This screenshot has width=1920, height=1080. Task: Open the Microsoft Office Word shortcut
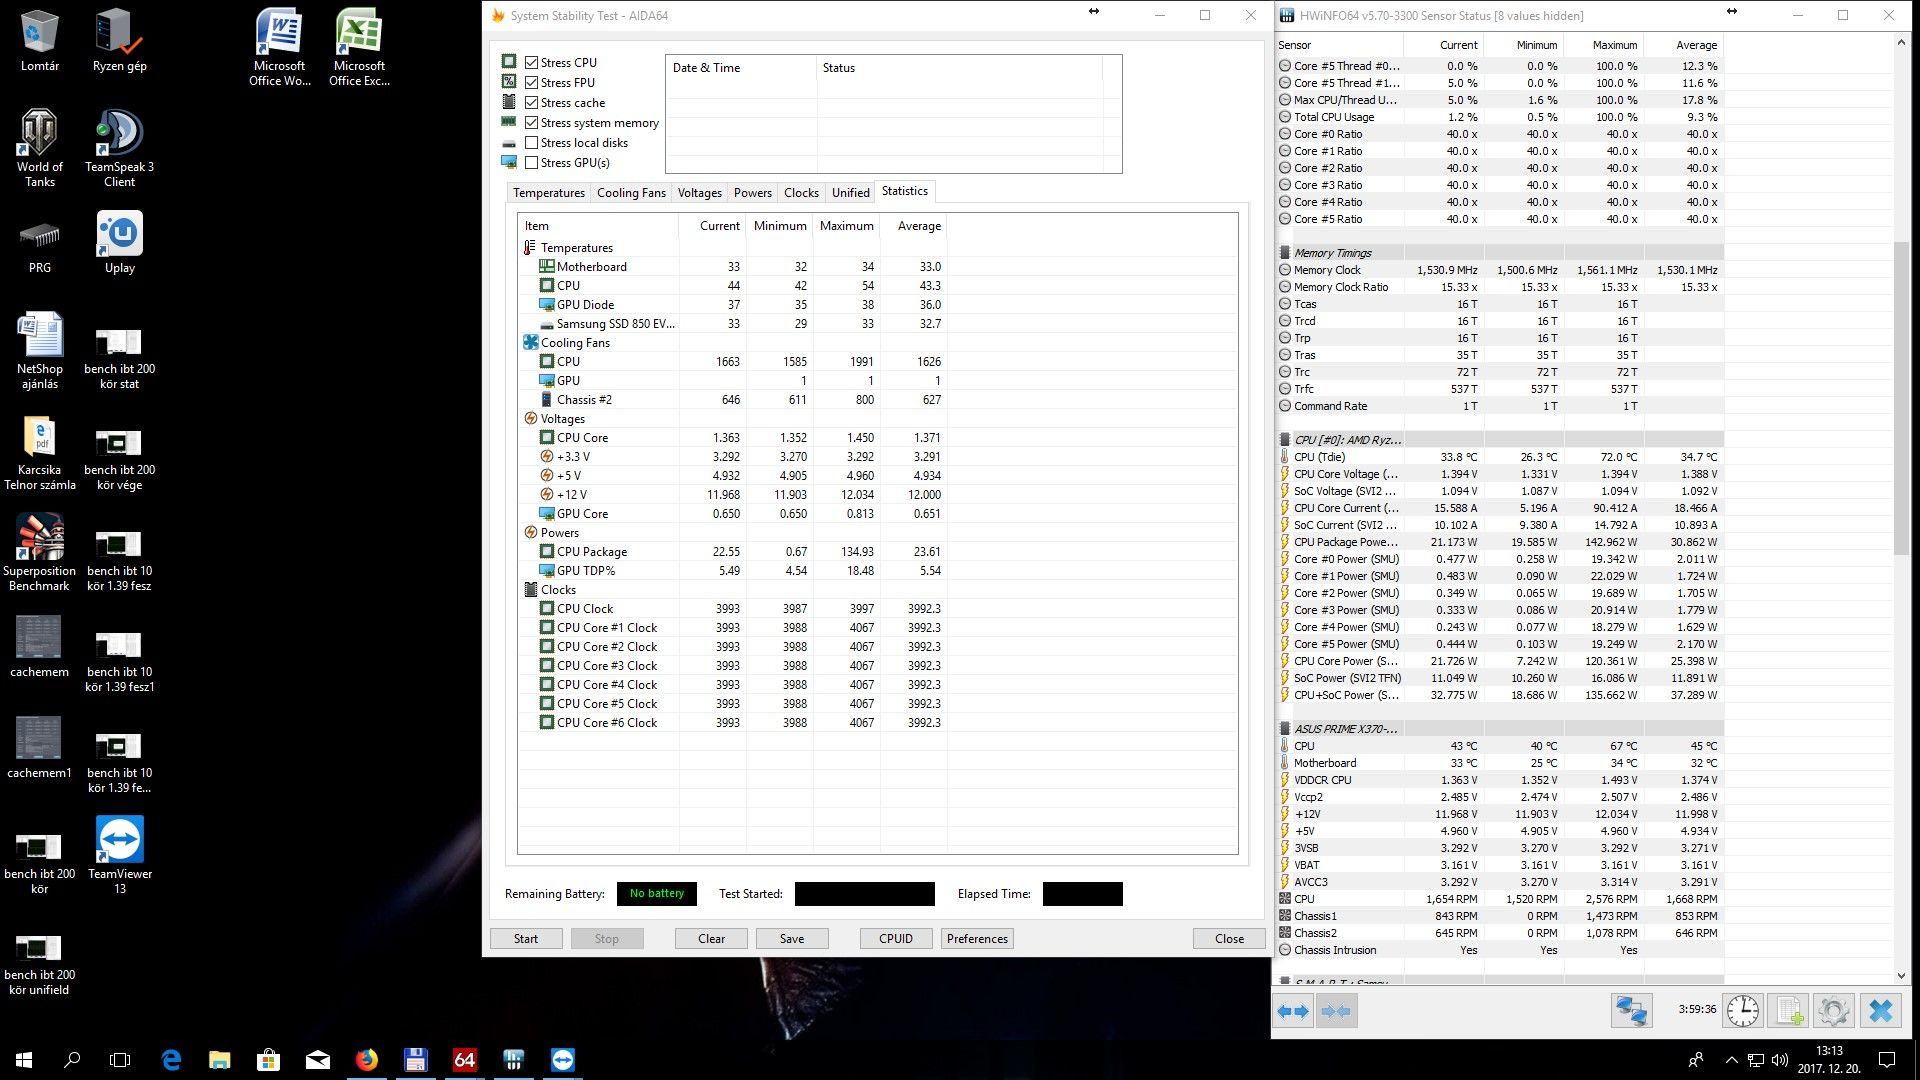[279, 47]
